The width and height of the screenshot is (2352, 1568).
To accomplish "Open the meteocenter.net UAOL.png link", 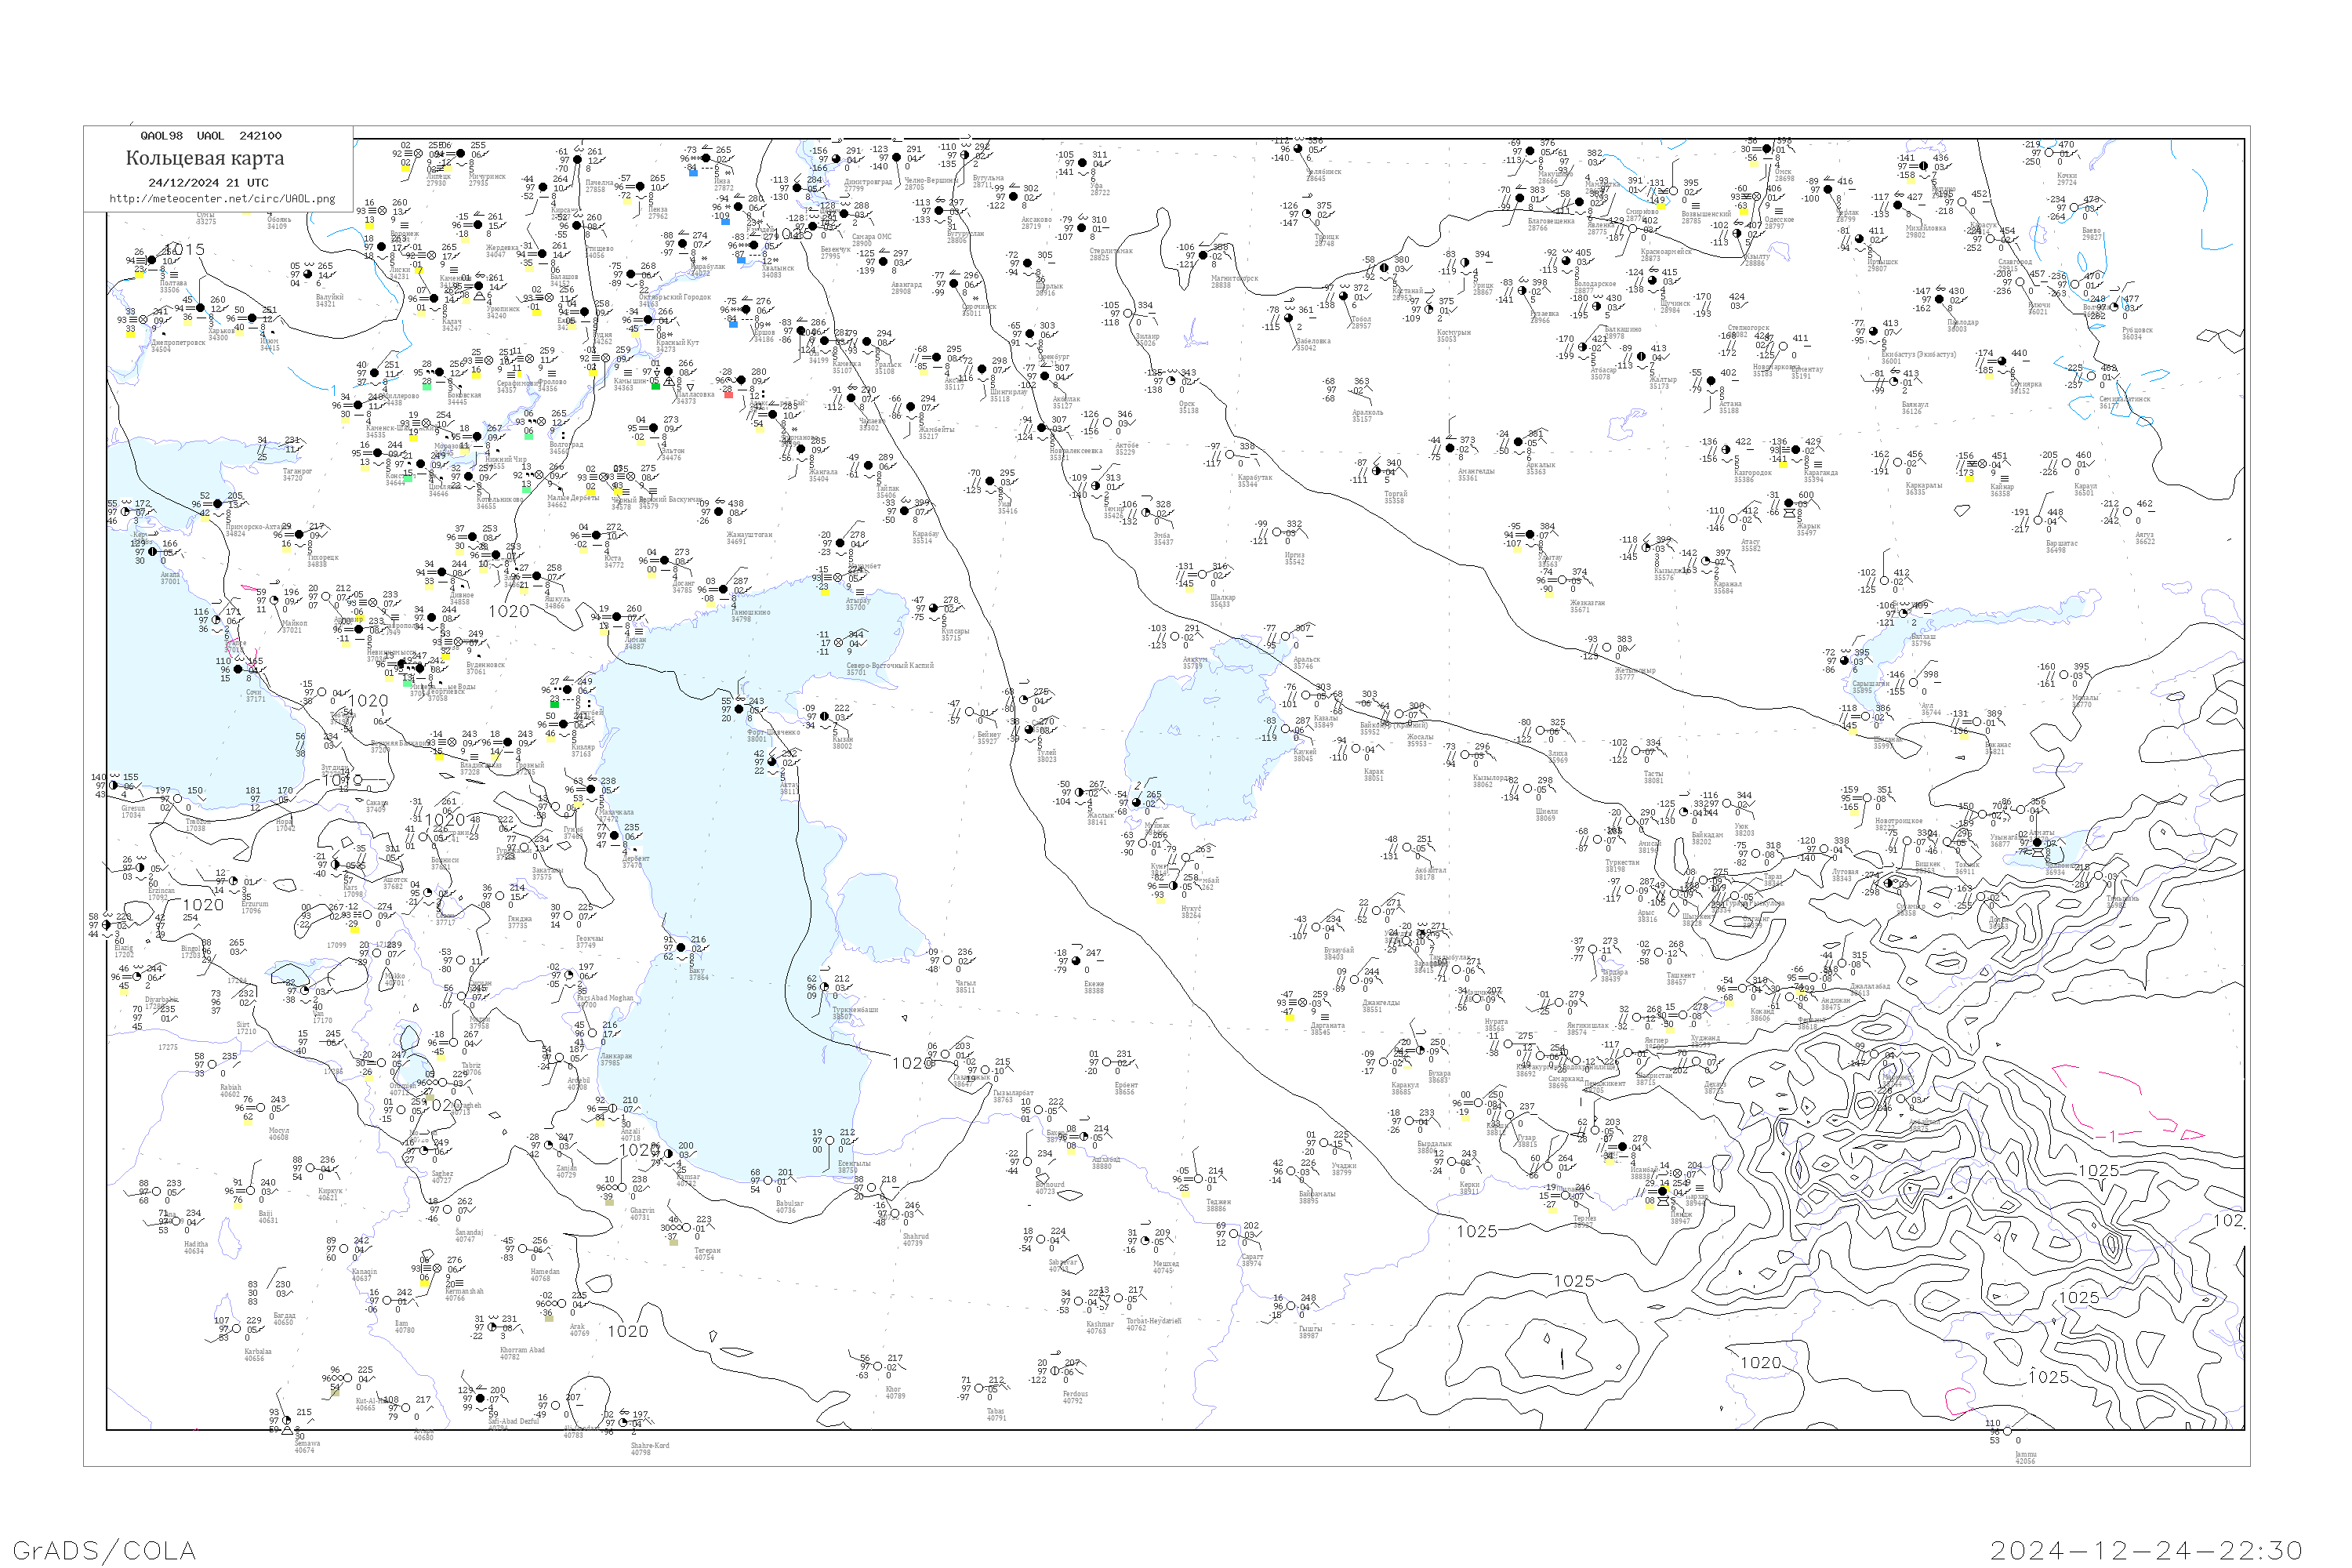I will pyautogui.click(x=222, y=199).
